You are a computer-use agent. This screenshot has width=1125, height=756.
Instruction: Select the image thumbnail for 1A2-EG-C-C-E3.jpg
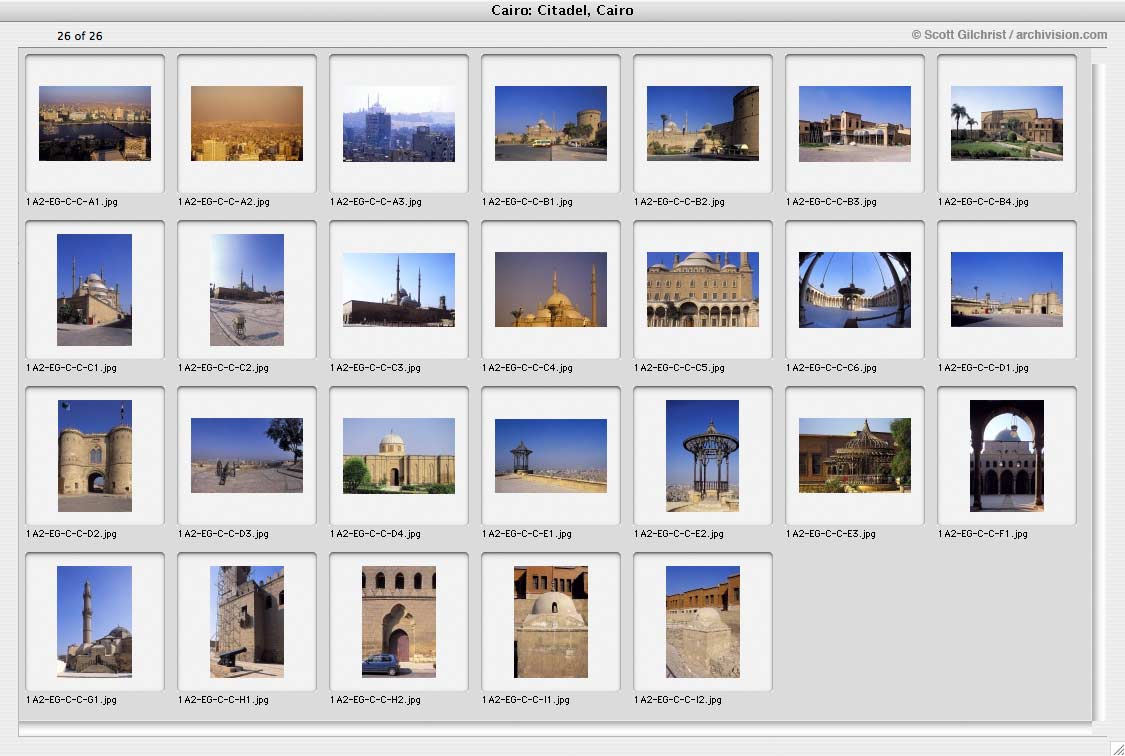tap(855, 455)
